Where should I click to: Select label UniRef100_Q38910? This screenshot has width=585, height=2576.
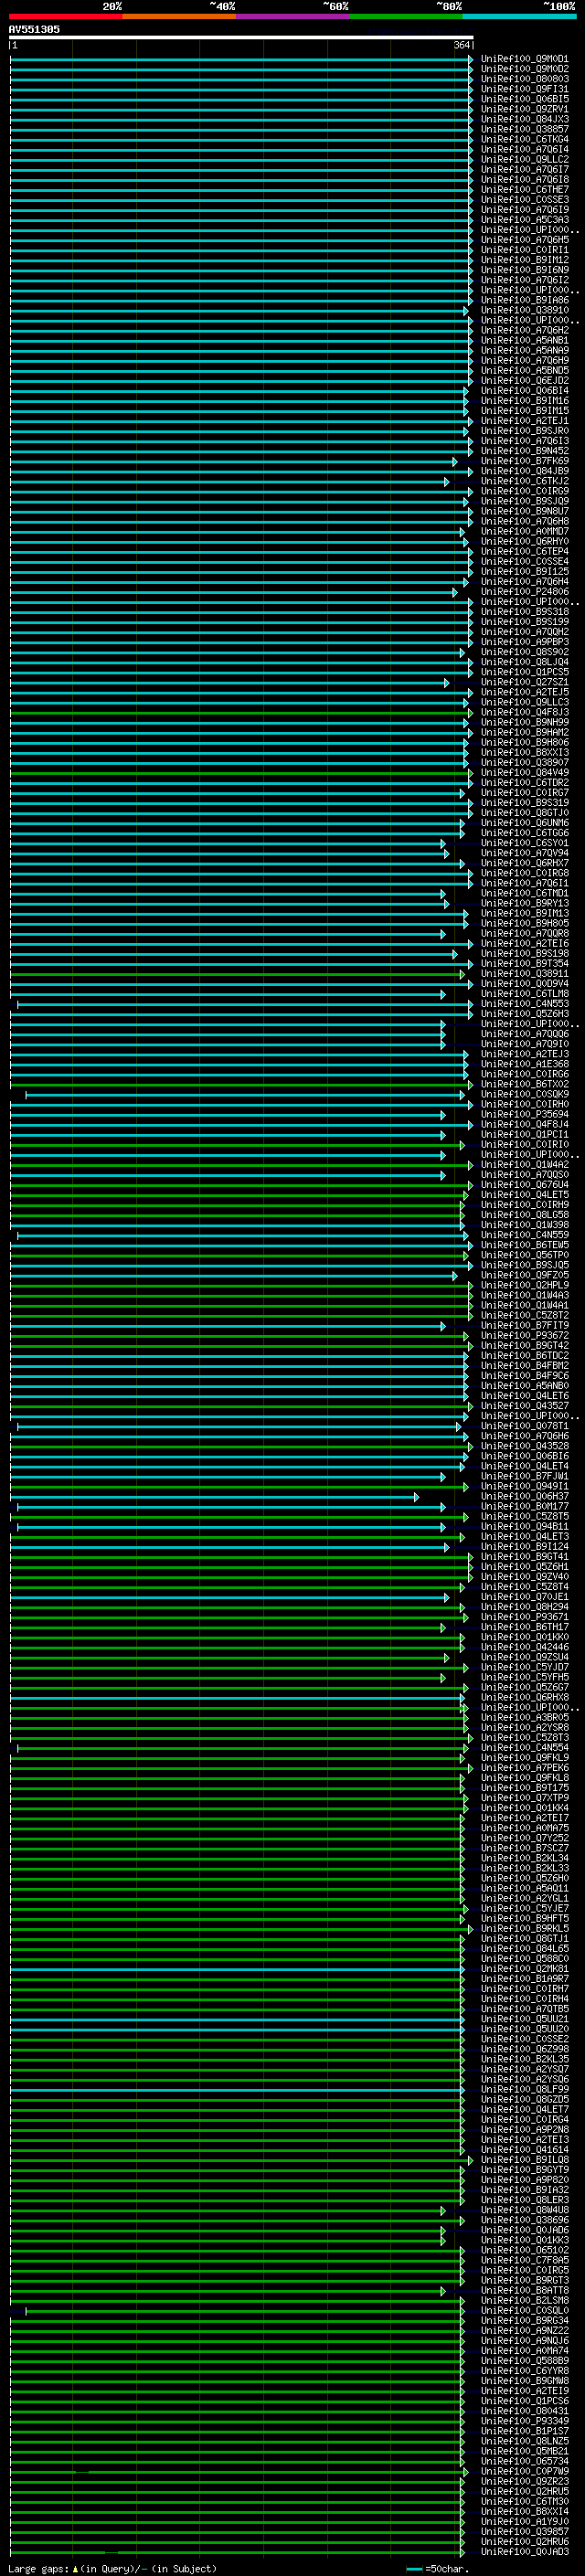pos(525,310)
